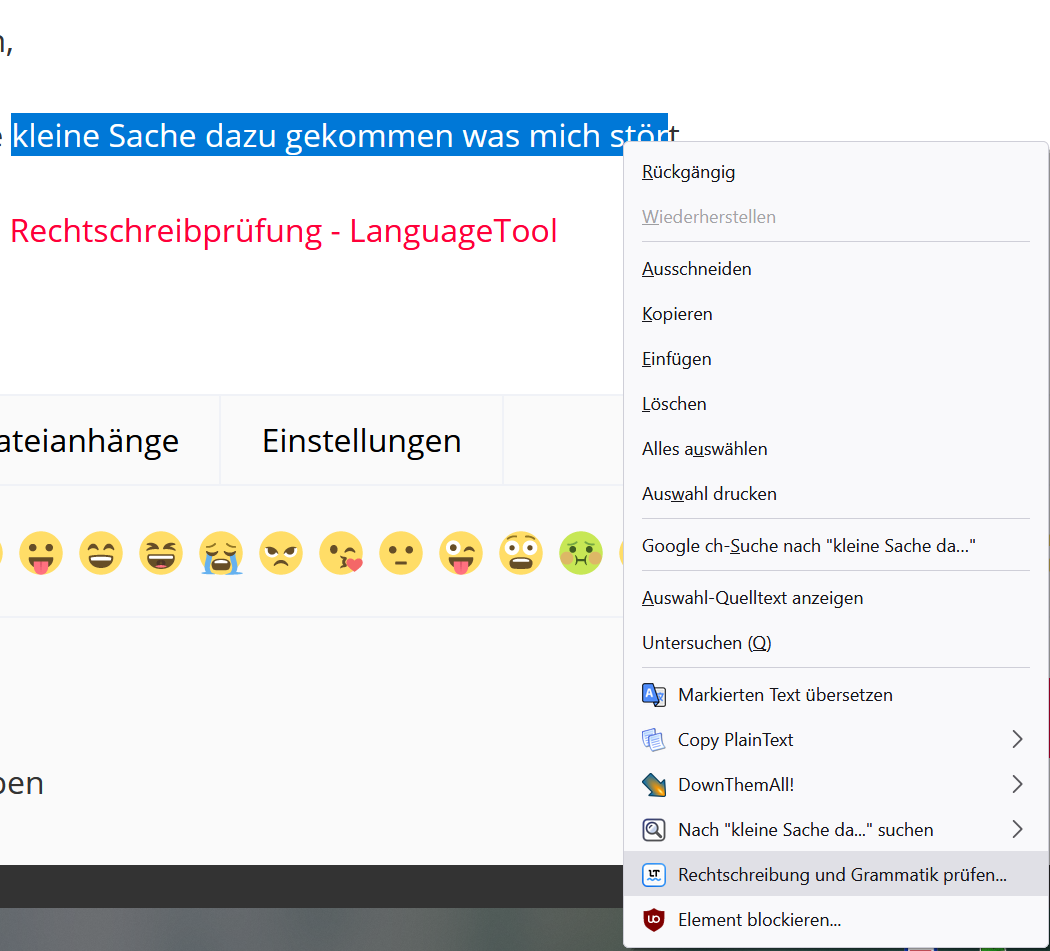Select the winking tongue-out emoji
1050x951 pixels.
(x=461, y=553)
